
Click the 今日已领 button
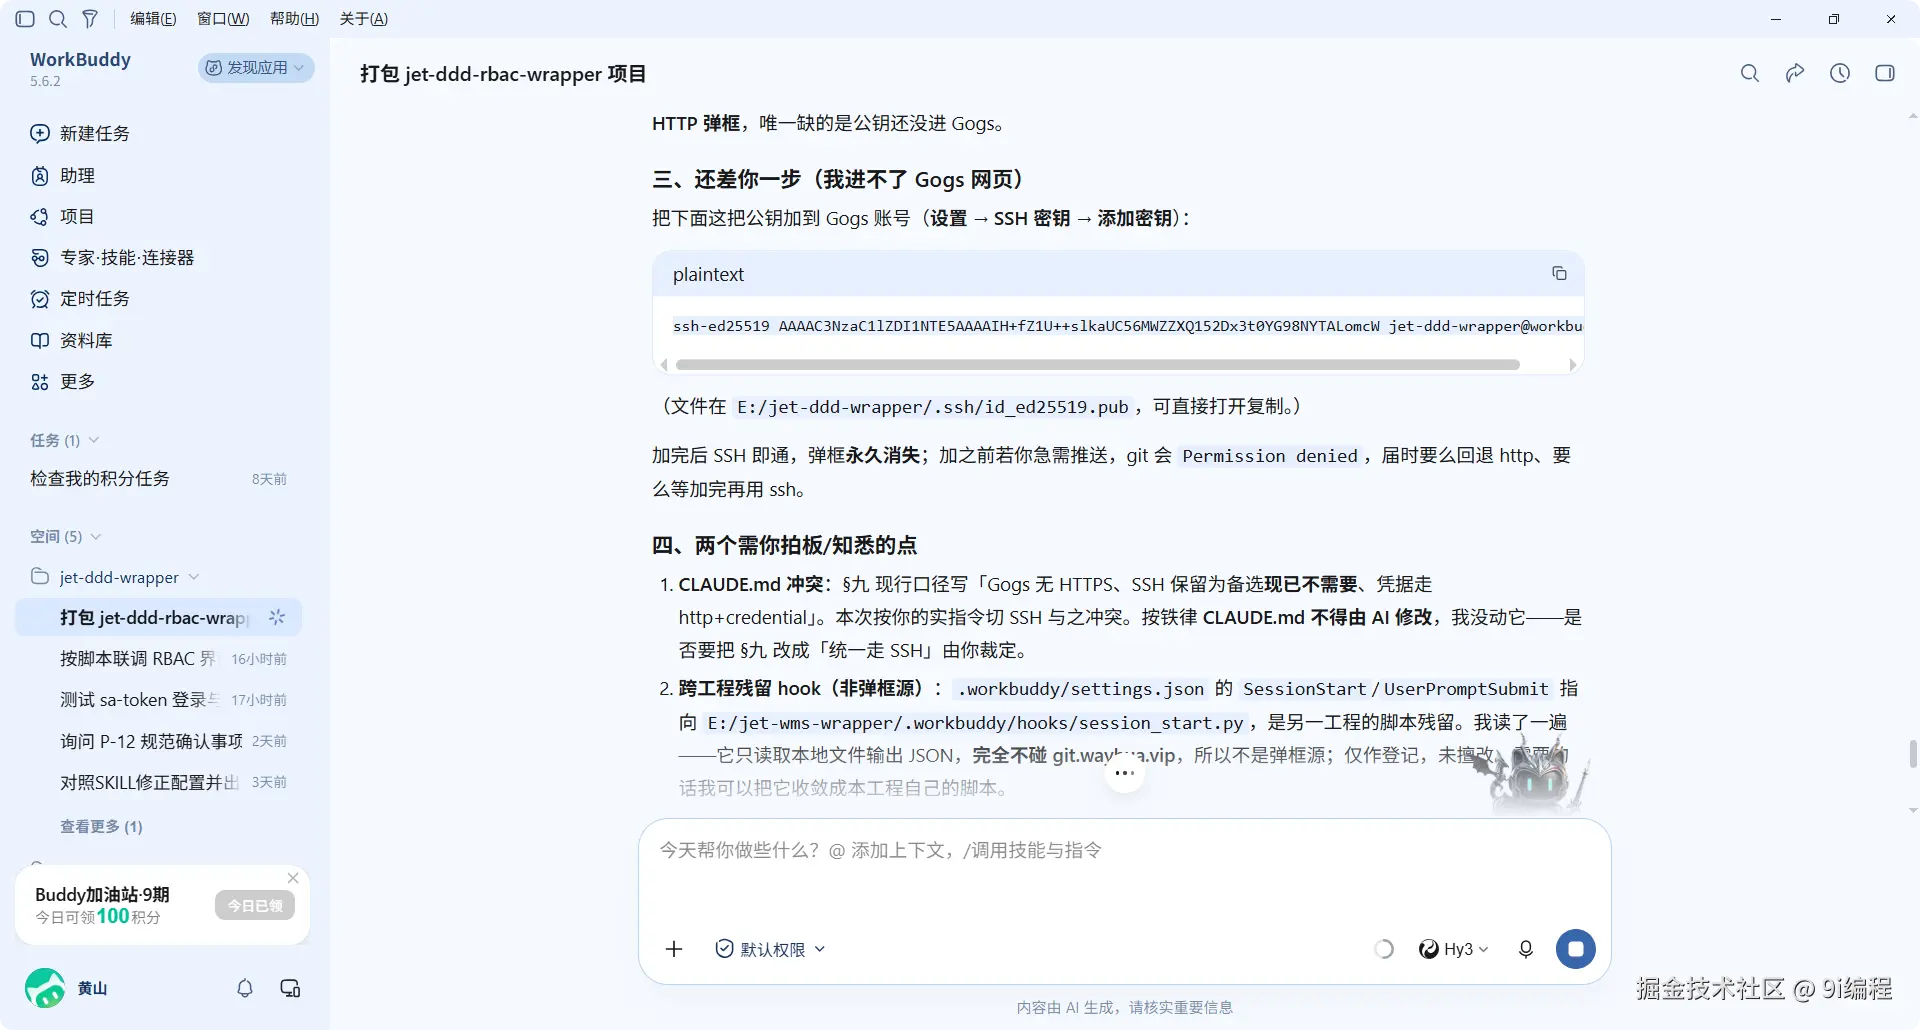coord(255,906)
